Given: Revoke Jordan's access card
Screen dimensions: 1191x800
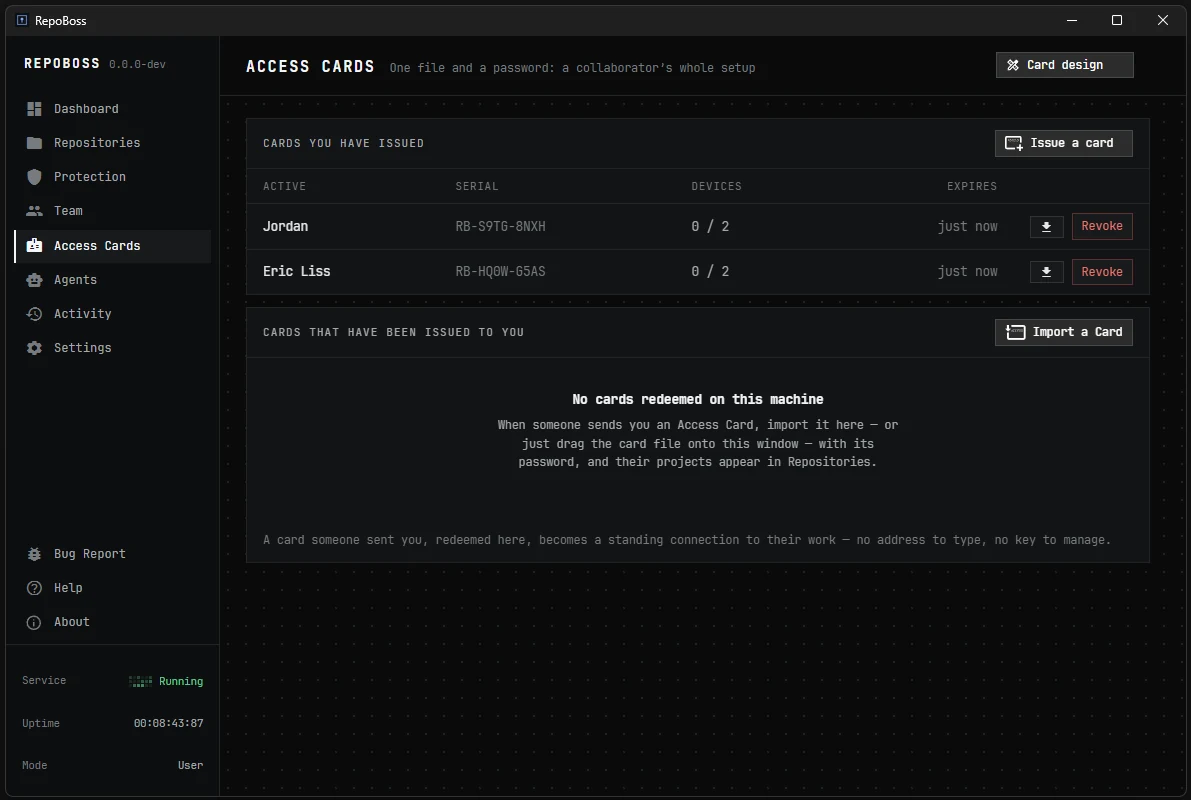Looking at the screenshot, I should [x=1101, y=226].
